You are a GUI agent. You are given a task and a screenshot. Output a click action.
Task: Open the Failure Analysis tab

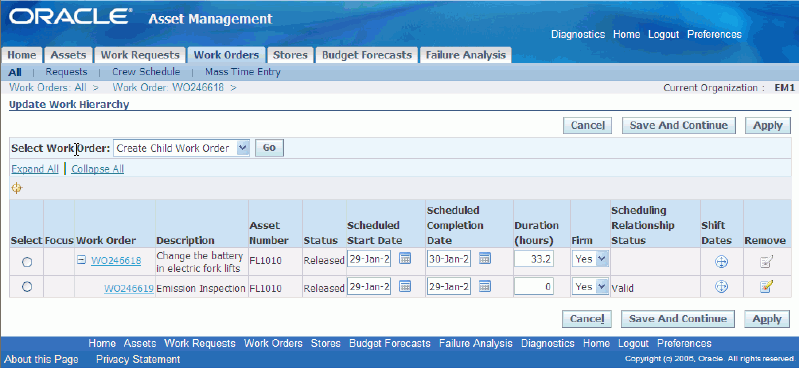pos(465,55)
